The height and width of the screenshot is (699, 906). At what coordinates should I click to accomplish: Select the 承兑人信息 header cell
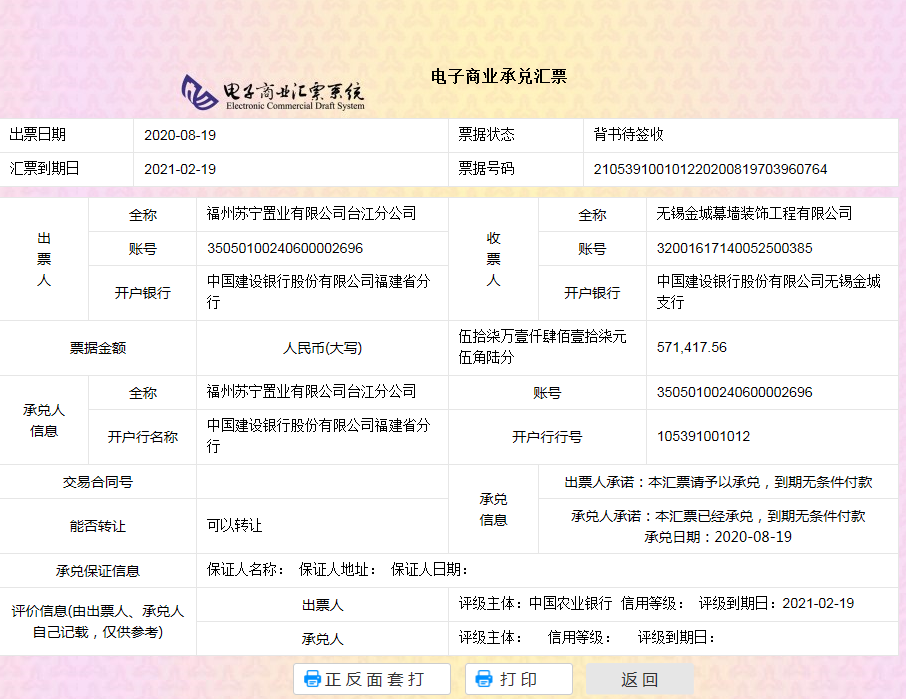(x=44, y=421)
